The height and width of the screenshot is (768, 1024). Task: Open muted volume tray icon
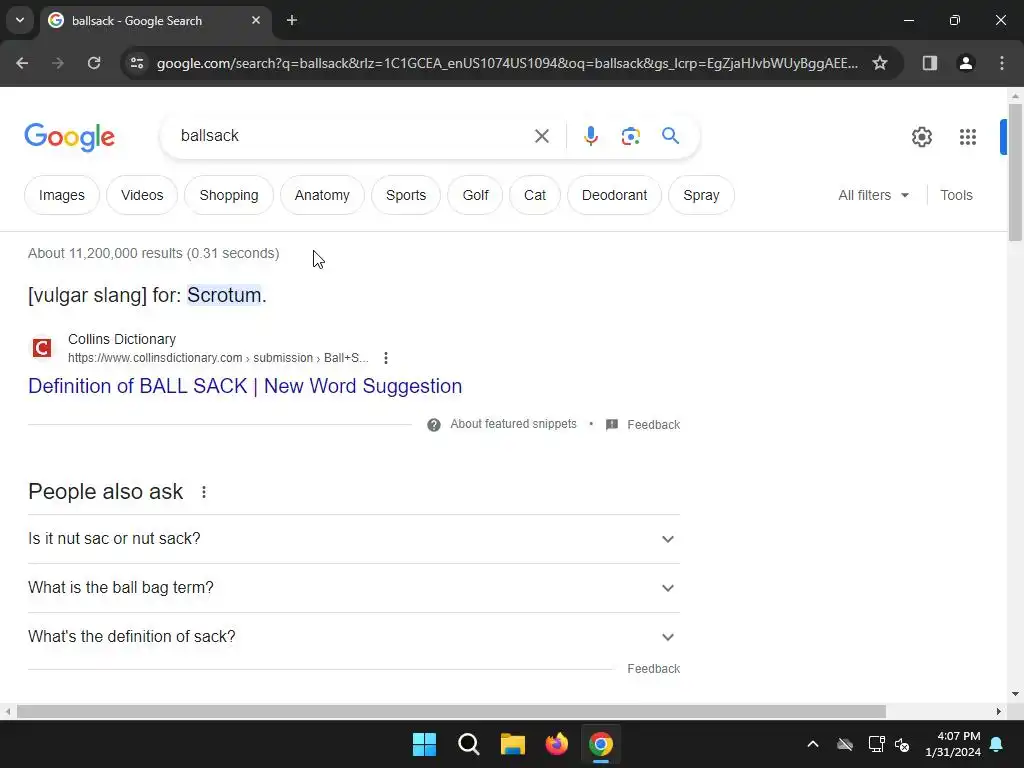coord(903,744)
